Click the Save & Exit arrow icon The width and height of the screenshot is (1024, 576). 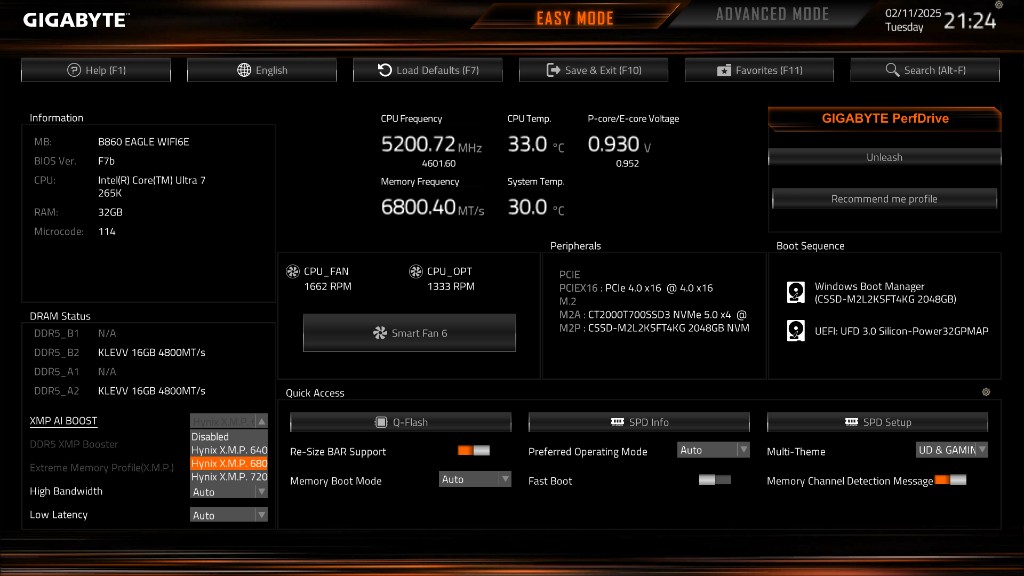point(553,70)
